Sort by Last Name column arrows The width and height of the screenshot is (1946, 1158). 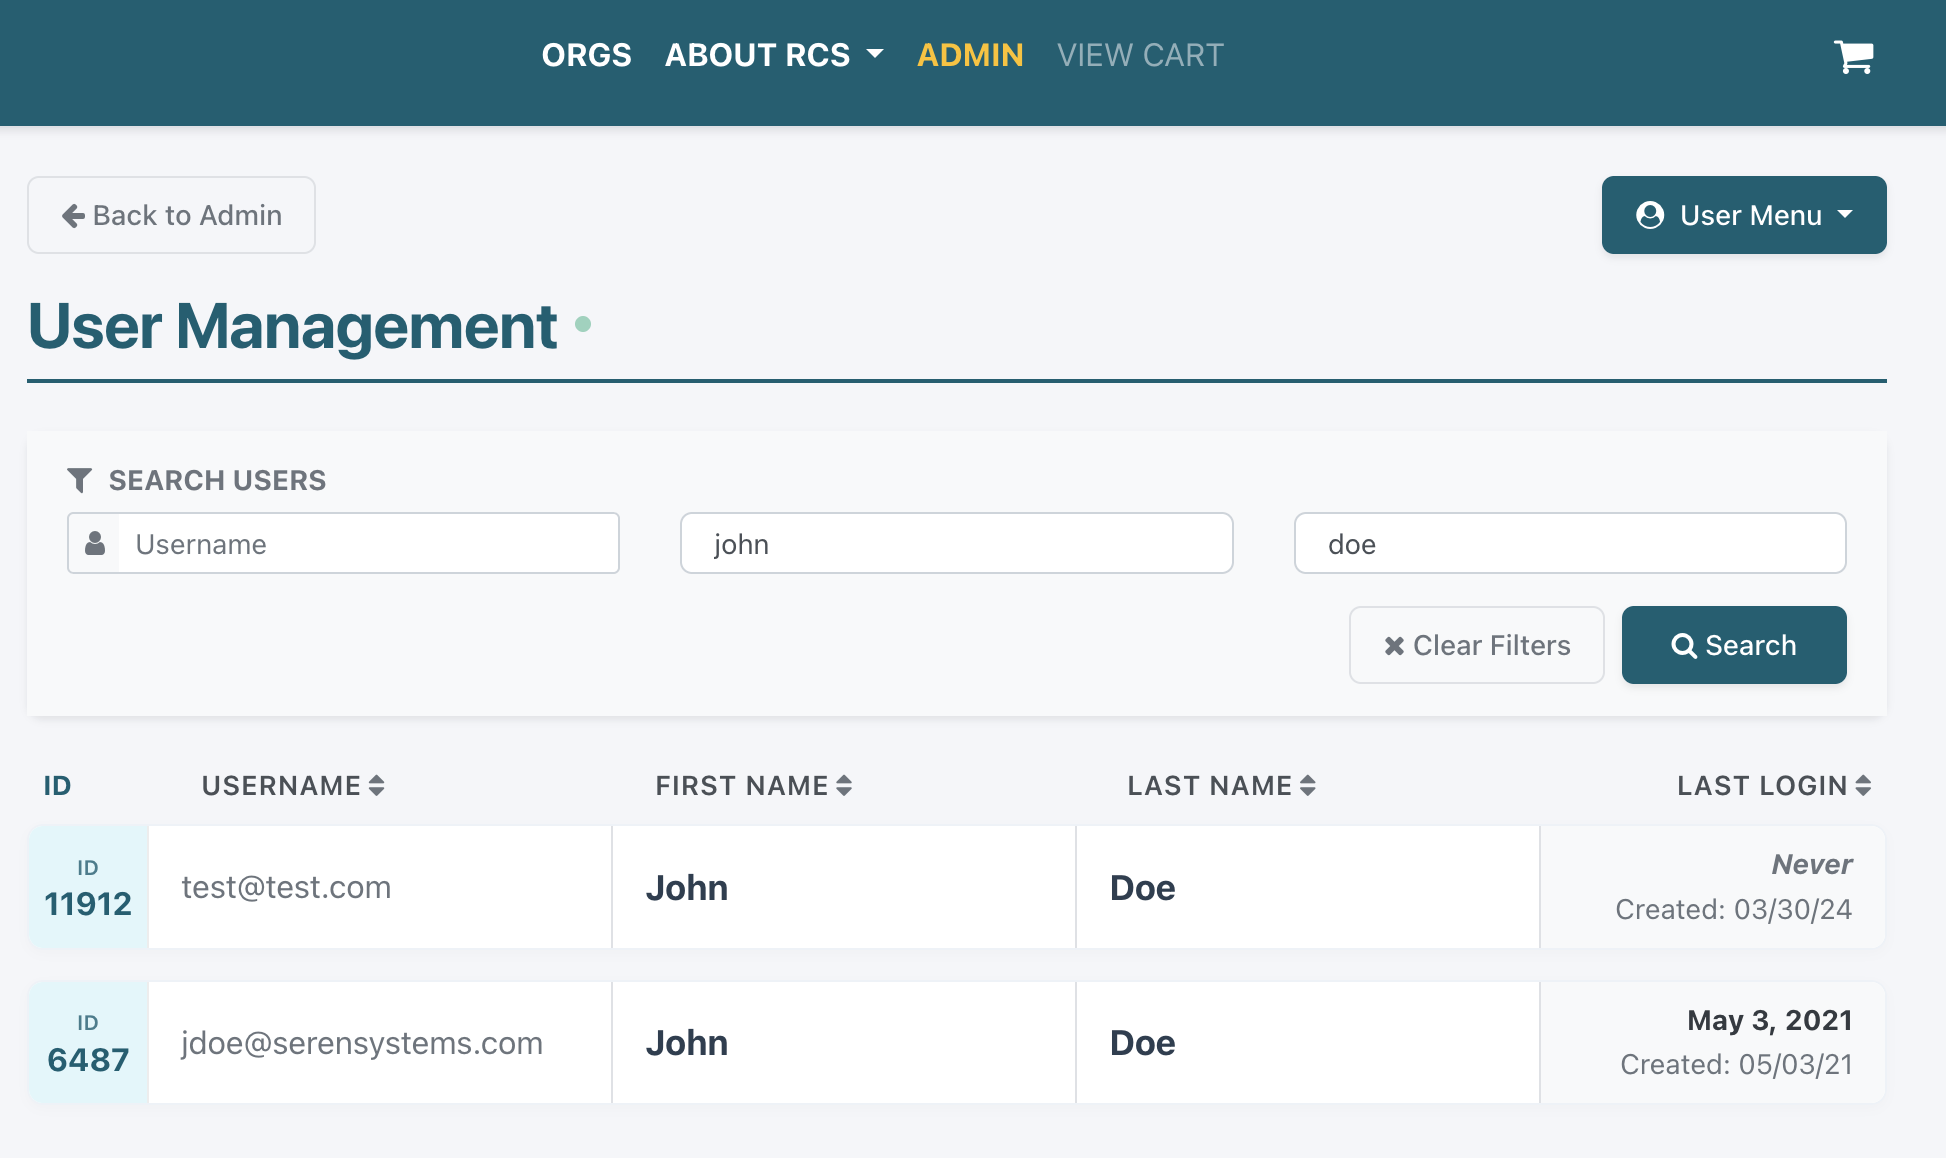pos(1307,786)
